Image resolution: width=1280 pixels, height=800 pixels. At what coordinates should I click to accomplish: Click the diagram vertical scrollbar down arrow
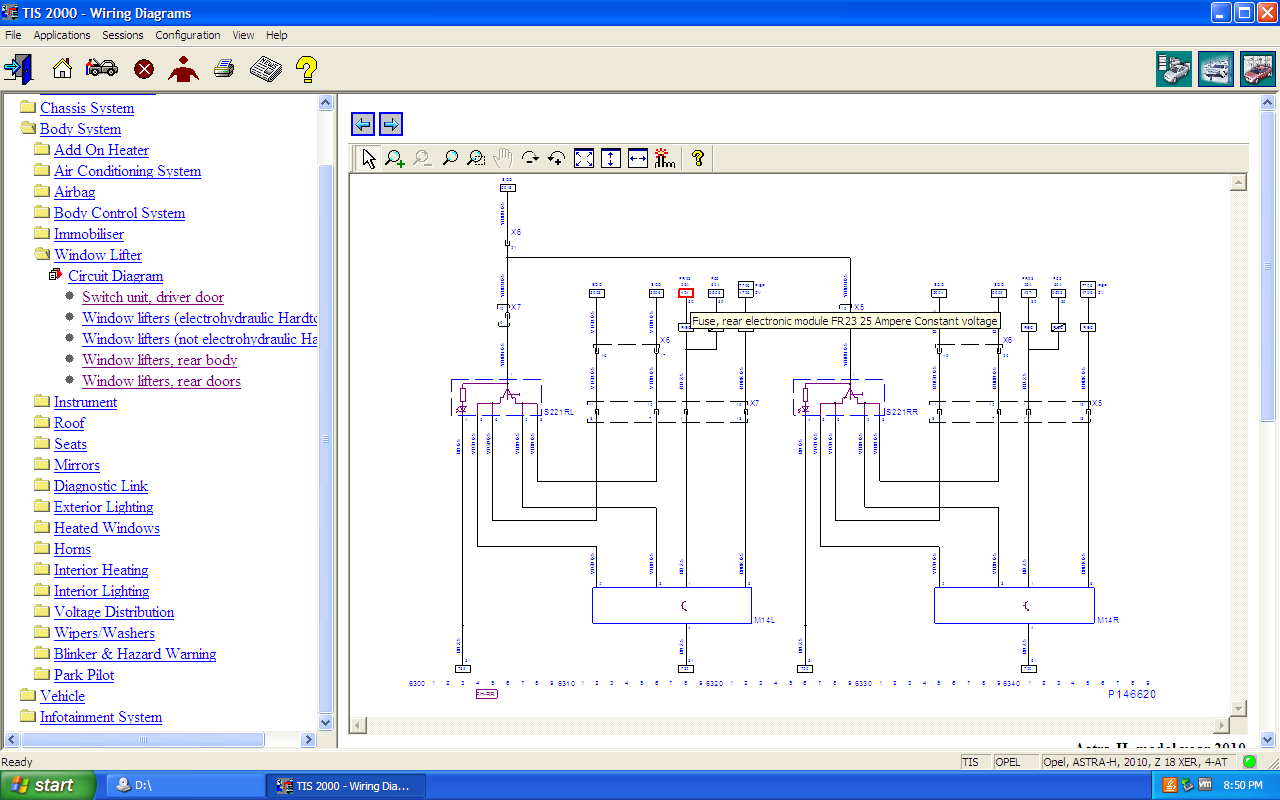point(1238,708)
